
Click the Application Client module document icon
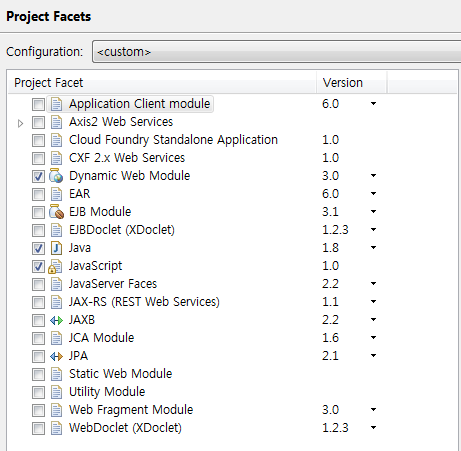[56, 104]
